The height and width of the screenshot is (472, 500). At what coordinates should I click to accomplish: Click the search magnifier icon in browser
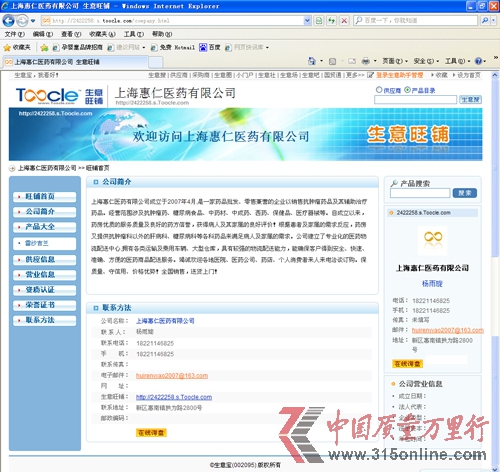pyautogui.click(x=485, y=21)
